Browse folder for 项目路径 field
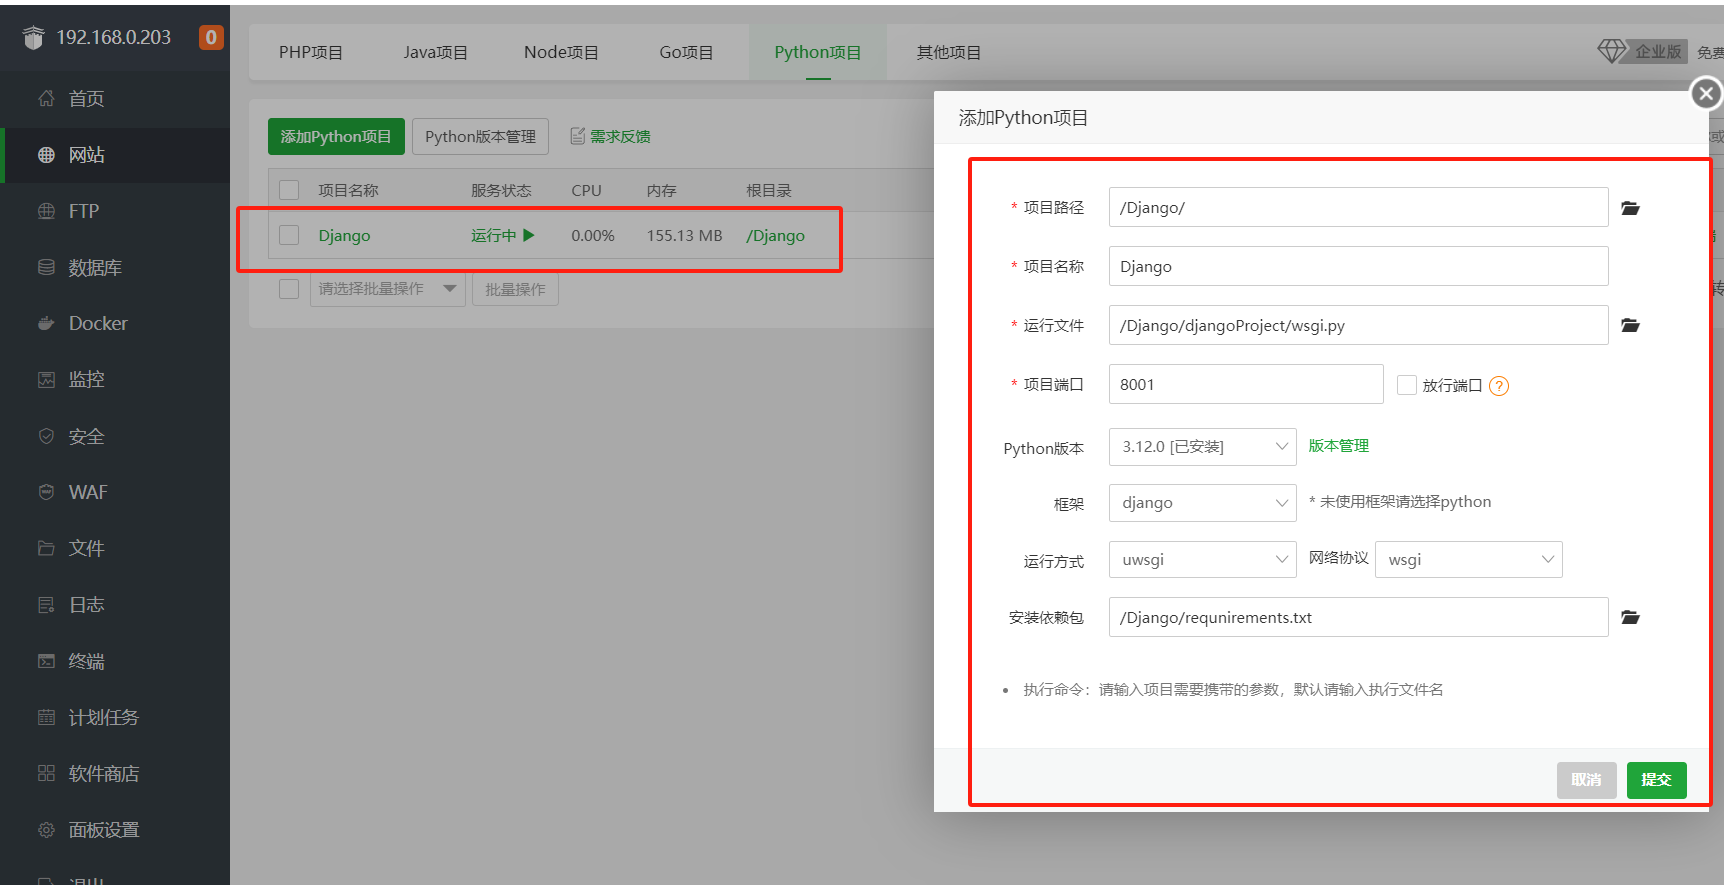This screenshot has height=885, width=1724. click(1630, 208)
